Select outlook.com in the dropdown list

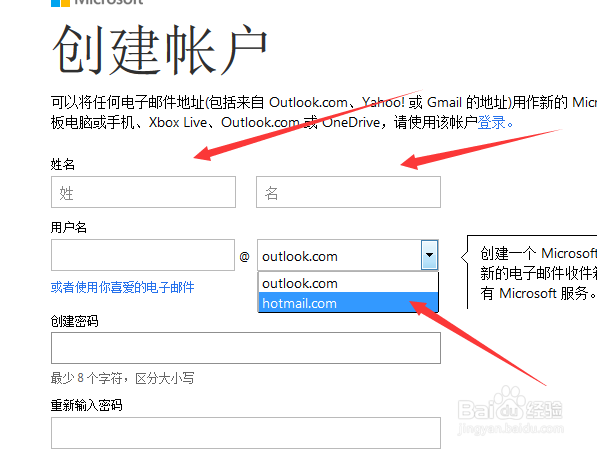pyautogui.click(x=348, y=283)
